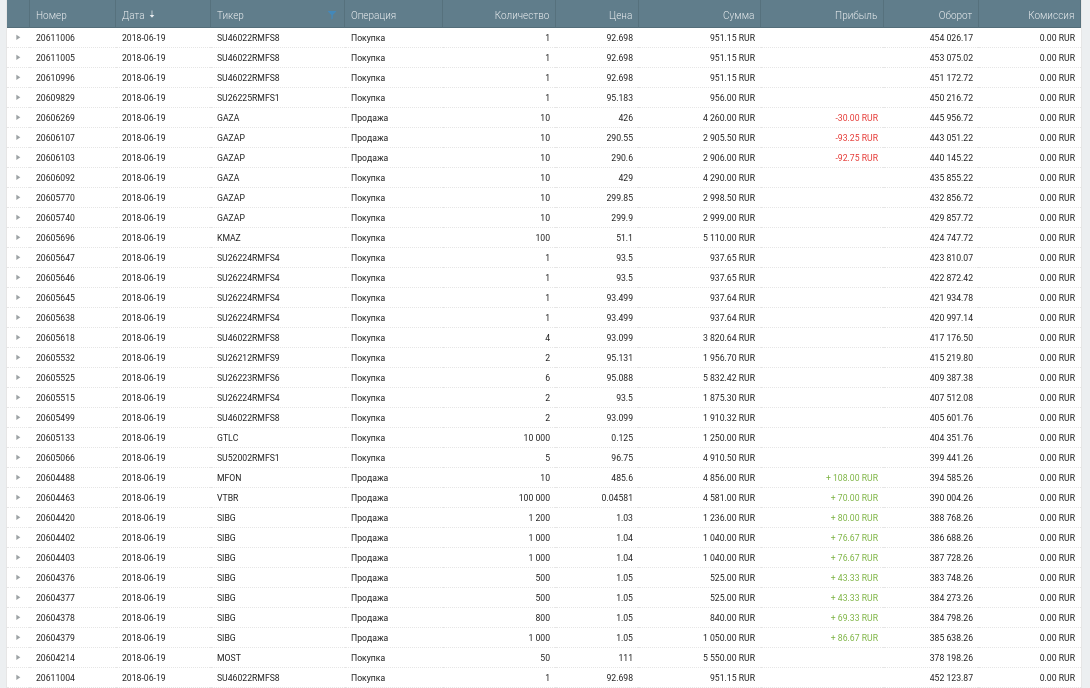This screenshot has width=1090, height=688.
Task: Click the price 0.125
Action: tap(622, 438)
